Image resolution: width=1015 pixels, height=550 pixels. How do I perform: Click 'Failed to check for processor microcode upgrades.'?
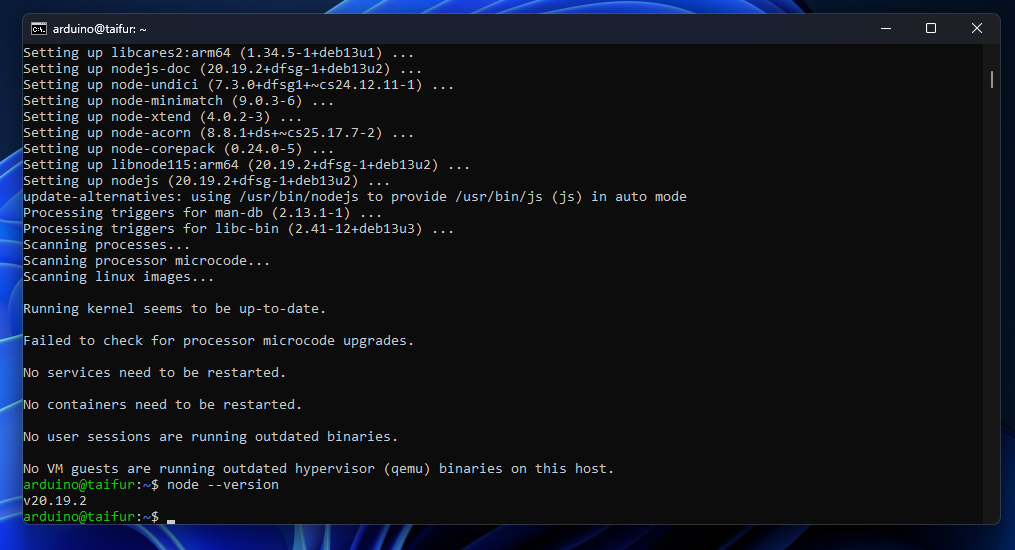pos(219,341)
